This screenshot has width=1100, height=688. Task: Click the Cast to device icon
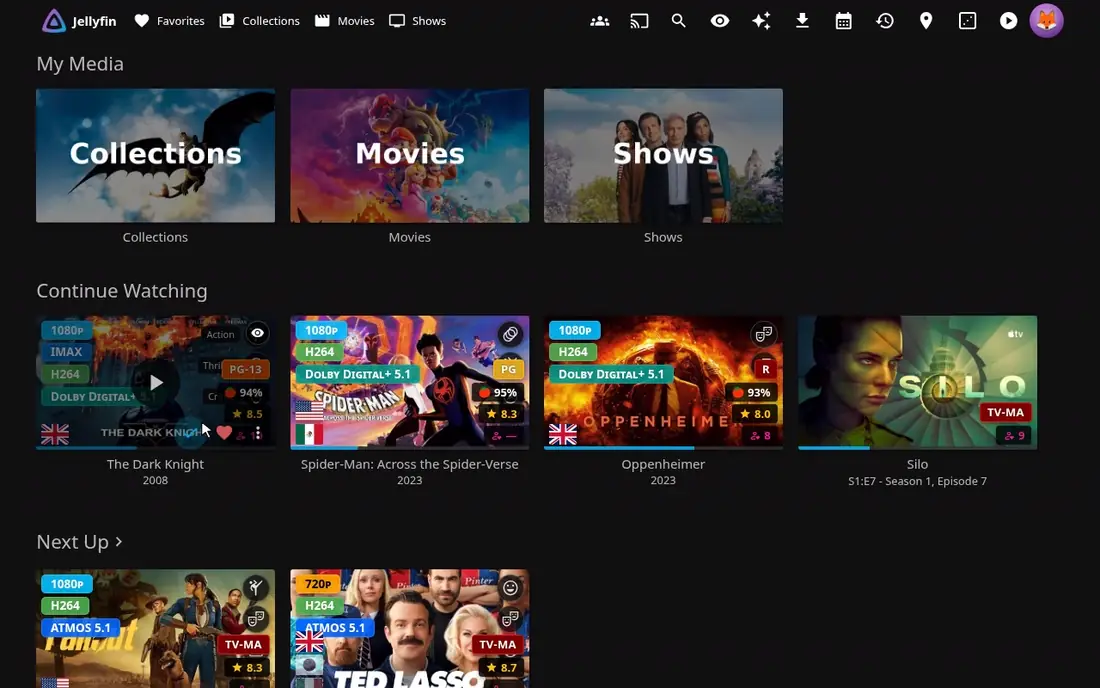coord(639,21)
